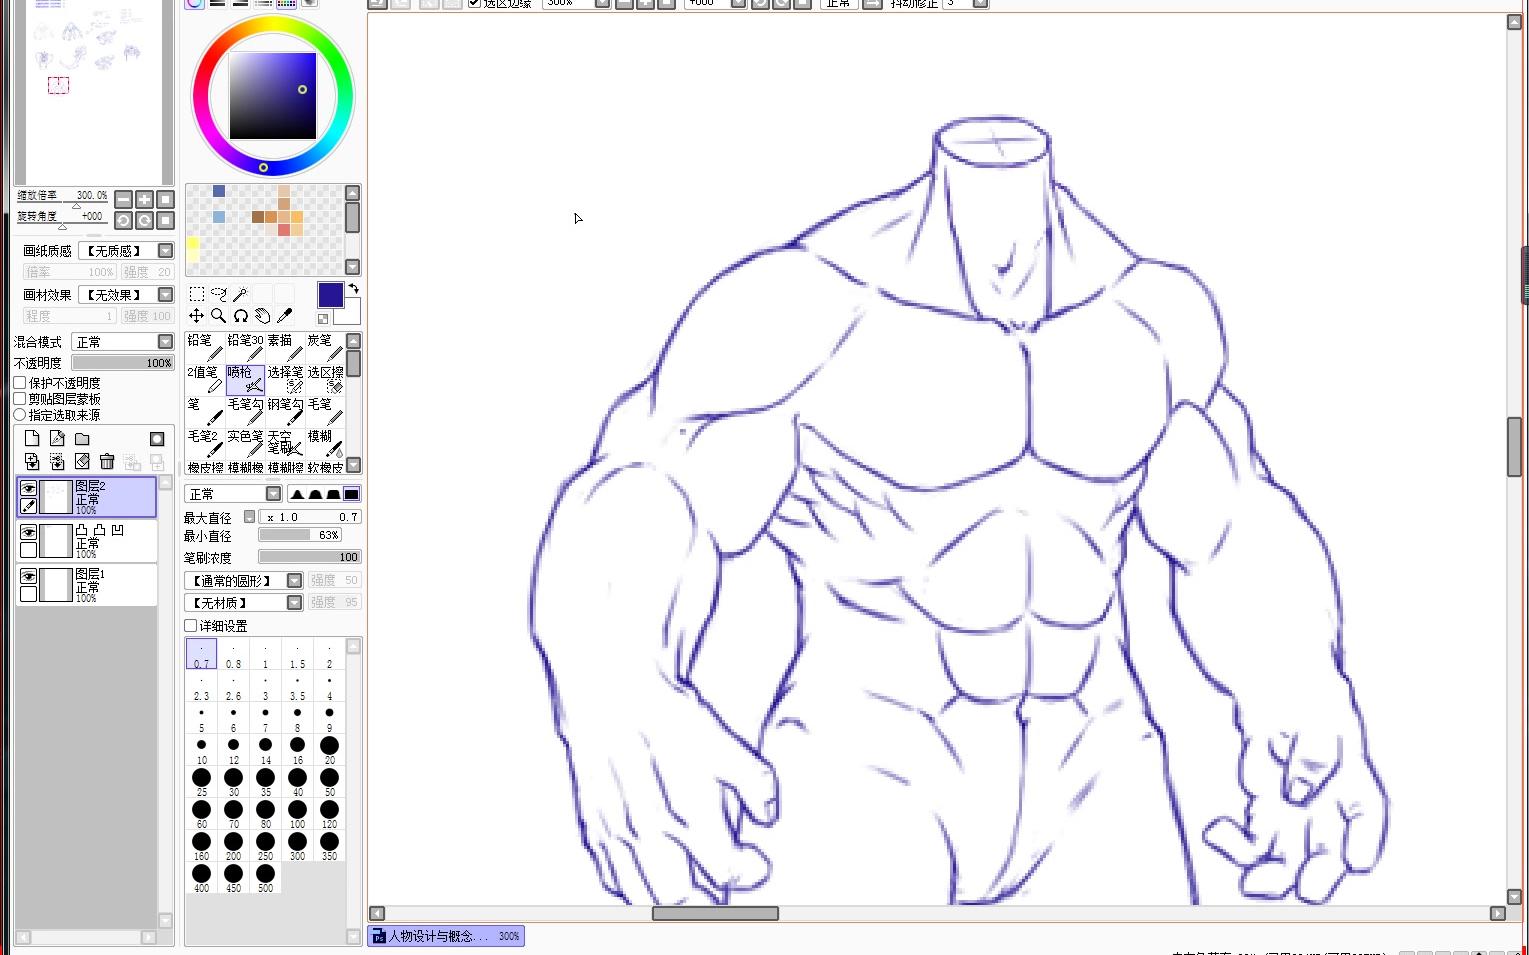Delete layer with trash can icon
Viewport: 1529px width, 955px height.
coord(107,461)
